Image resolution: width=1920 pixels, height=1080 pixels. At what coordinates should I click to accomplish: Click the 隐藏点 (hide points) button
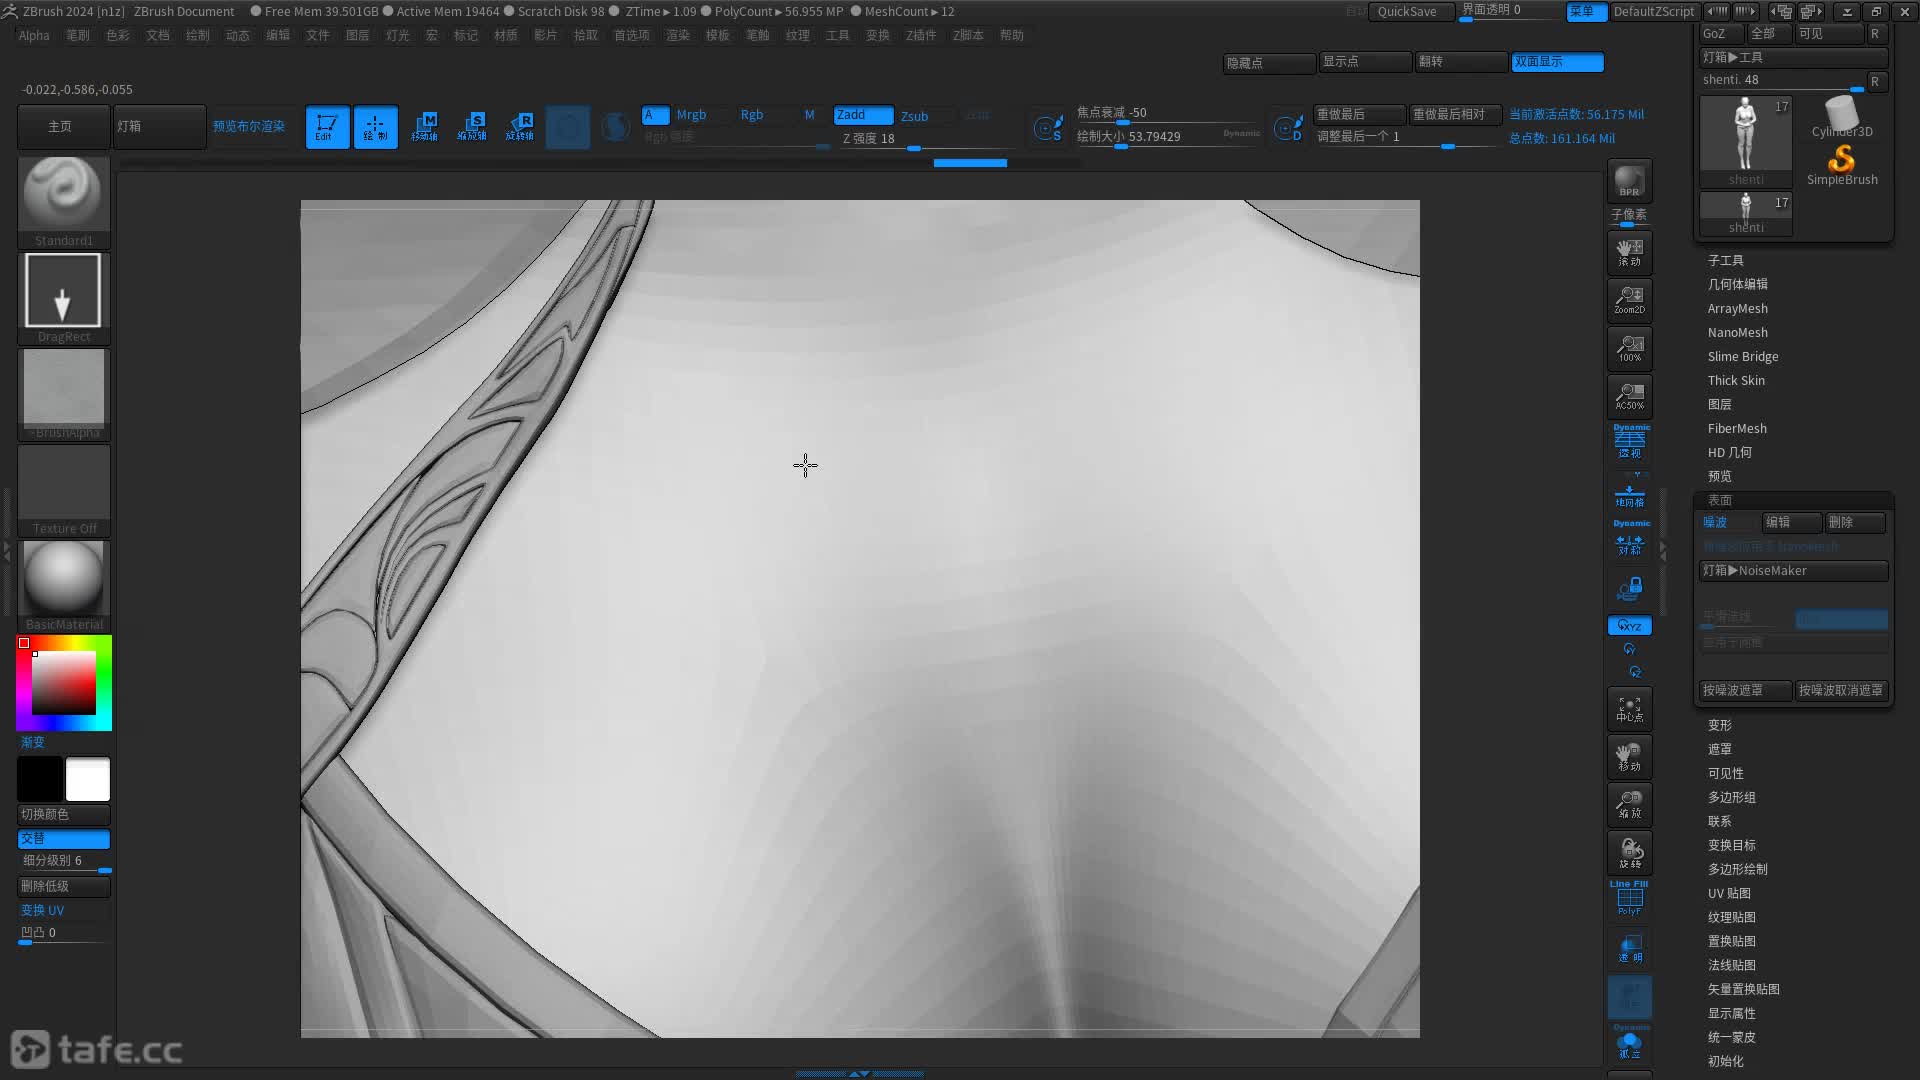(1269, 63)
